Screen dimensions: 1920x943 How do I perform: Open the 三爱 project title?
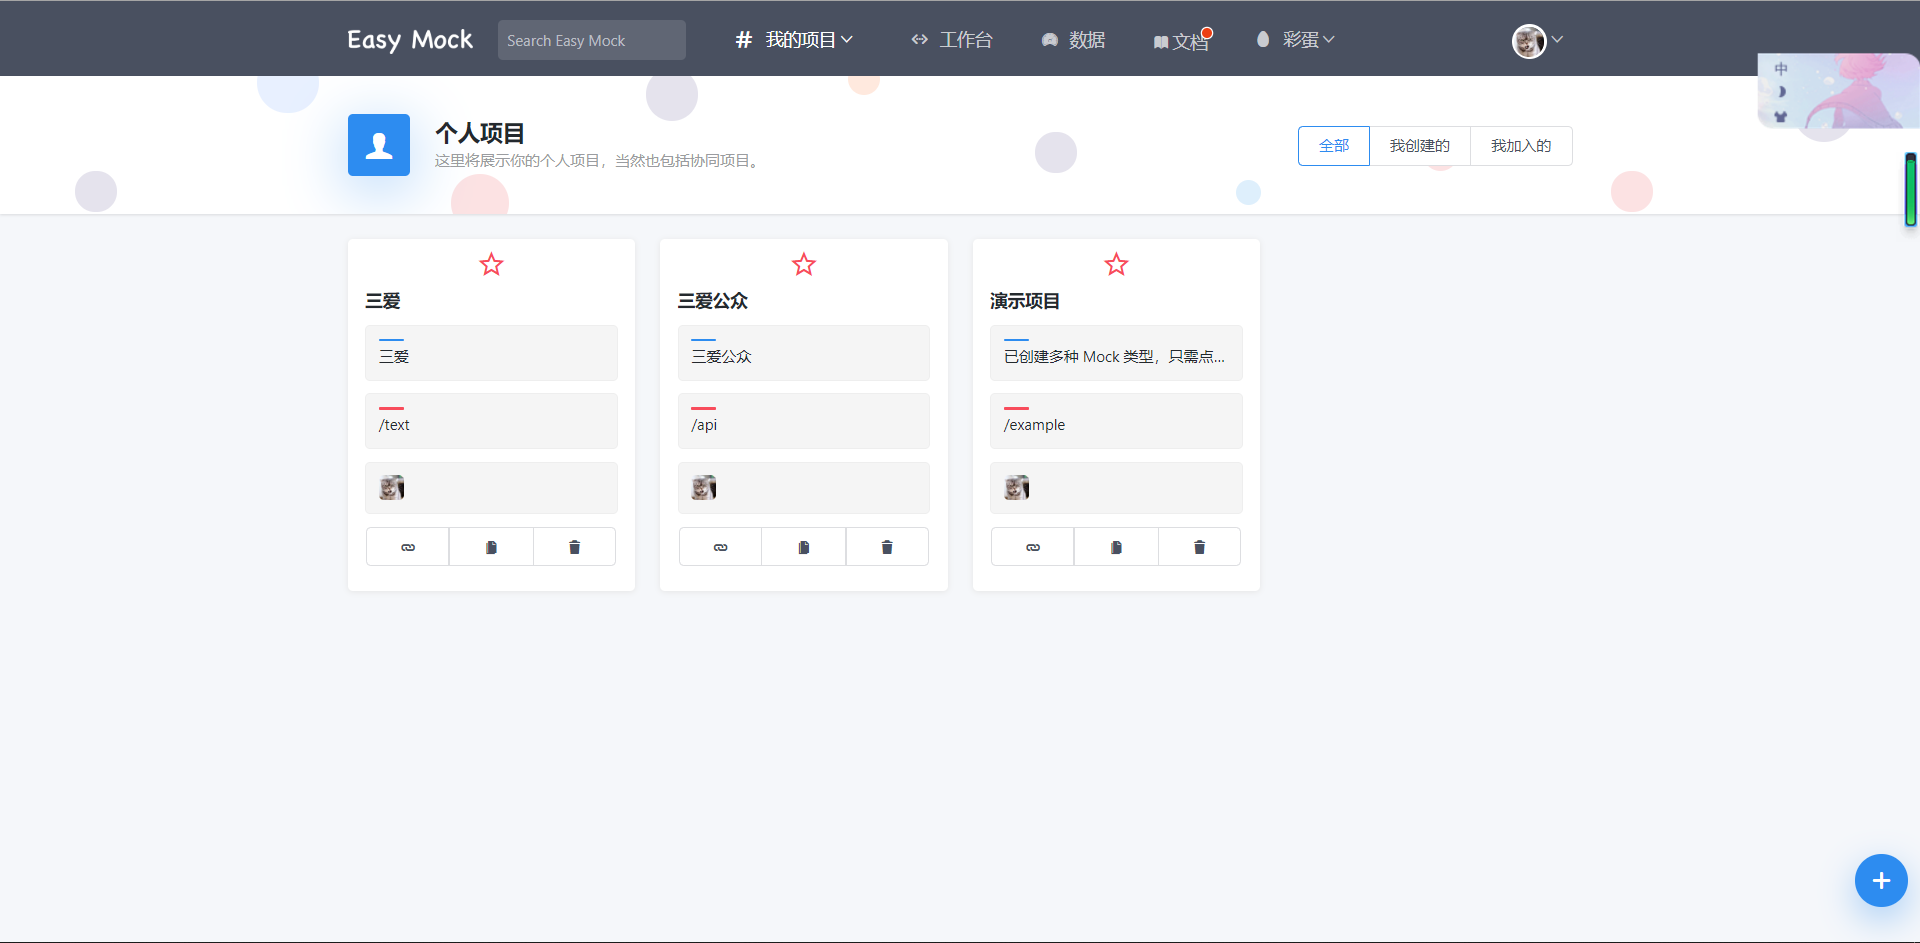point(383,301)
